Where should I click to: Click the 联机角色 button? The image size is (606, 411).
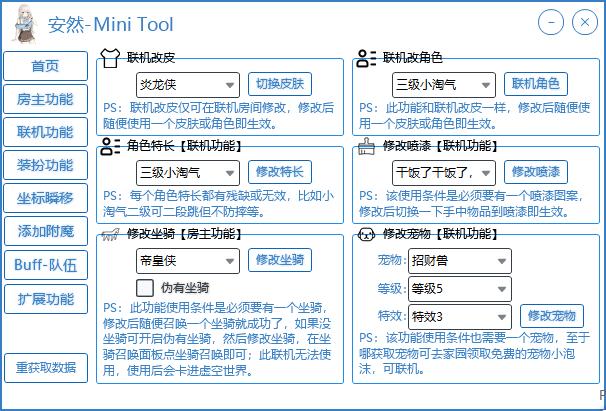[x=536, y=84]
